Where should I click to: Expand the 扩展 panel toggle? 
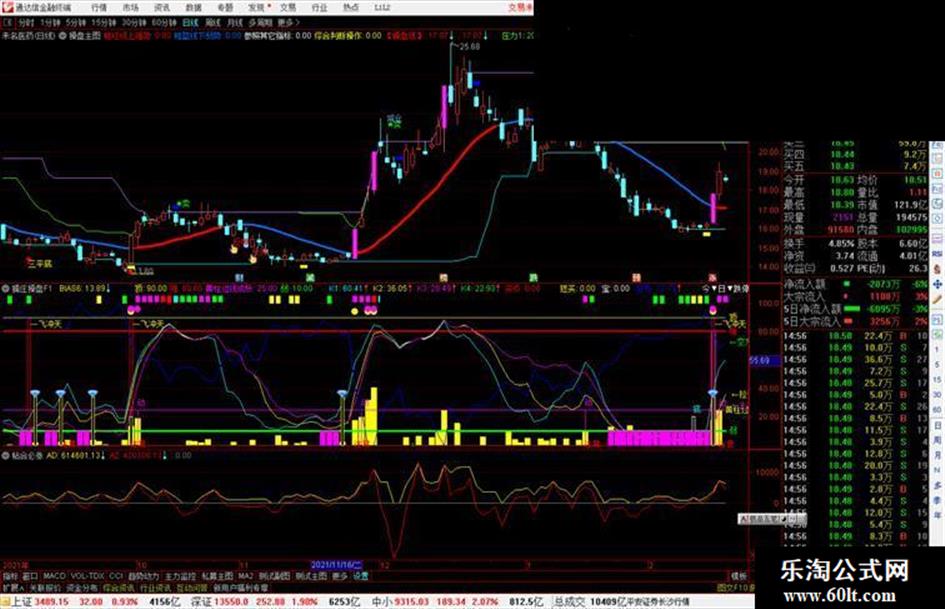pyautogui.click(x=13, y=587)
